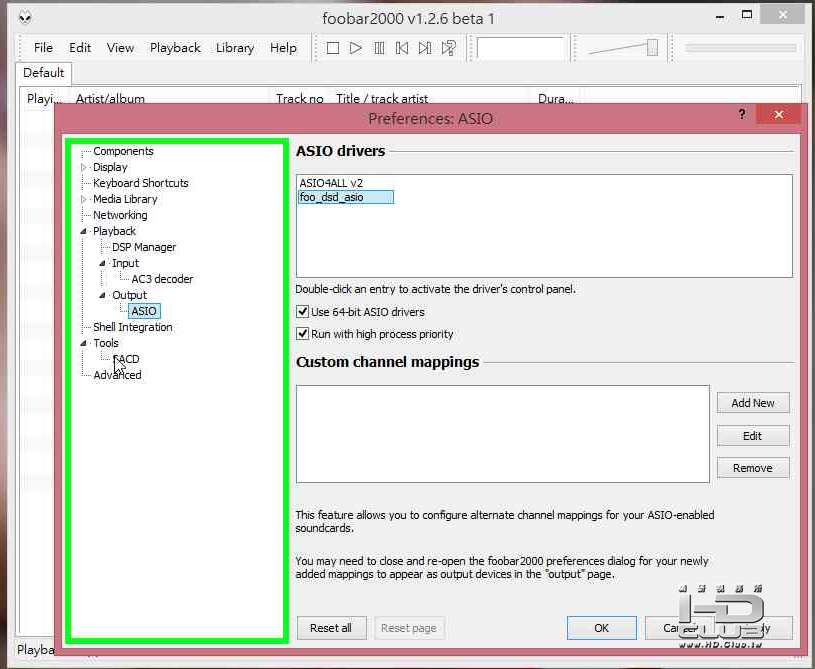Collapse the Output node arrow
Image resolution: width=815 pixels, height=669 pixels.
point(102,295)
